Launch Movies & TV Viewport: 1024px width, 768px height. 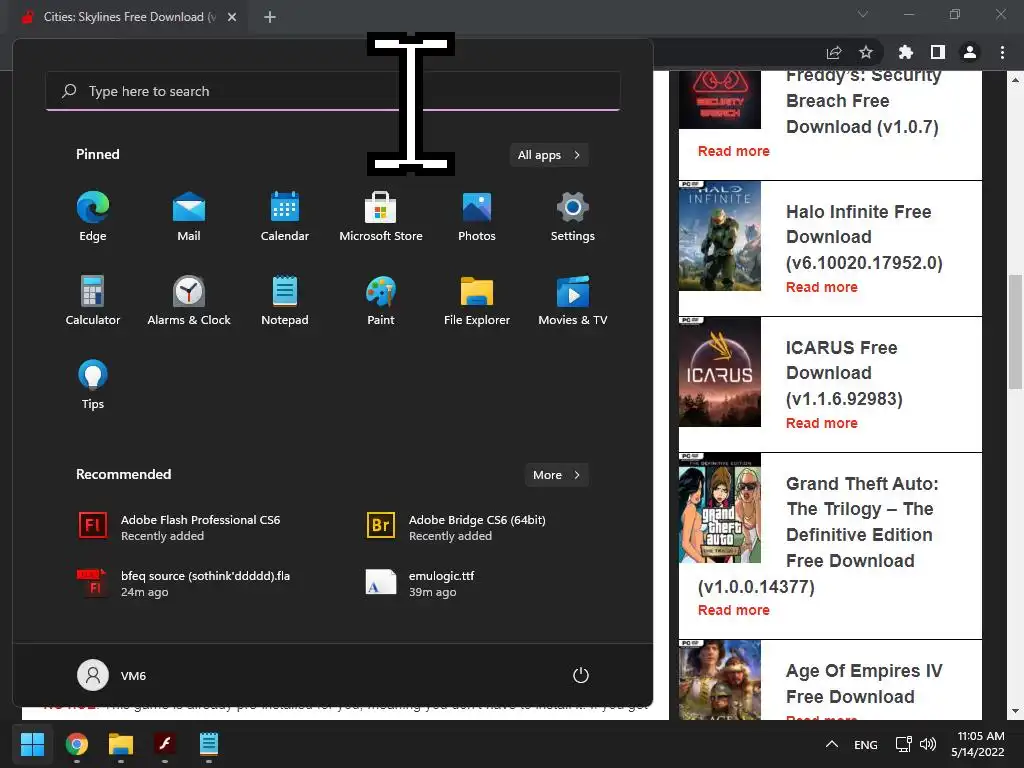point(573,300)
